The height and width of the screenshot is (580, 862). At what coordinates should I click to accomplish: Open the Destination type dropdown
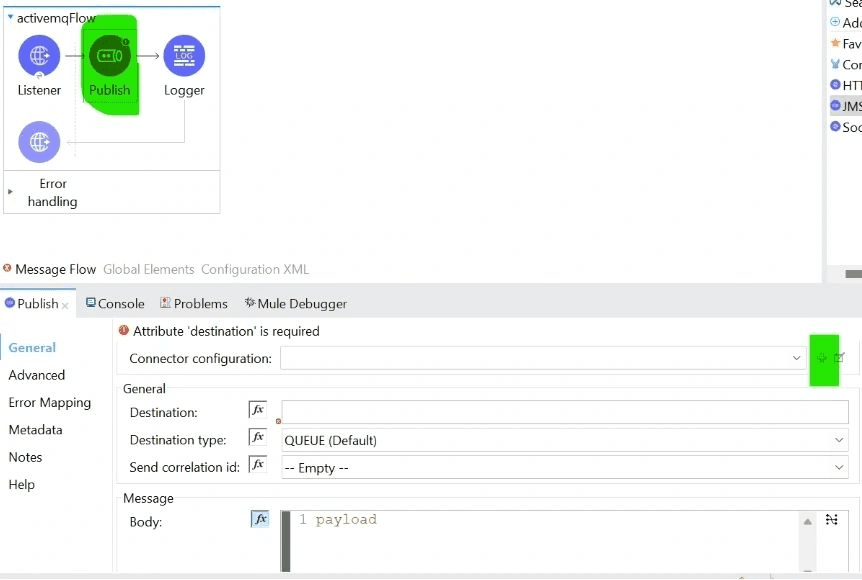(x=838, y=438)
